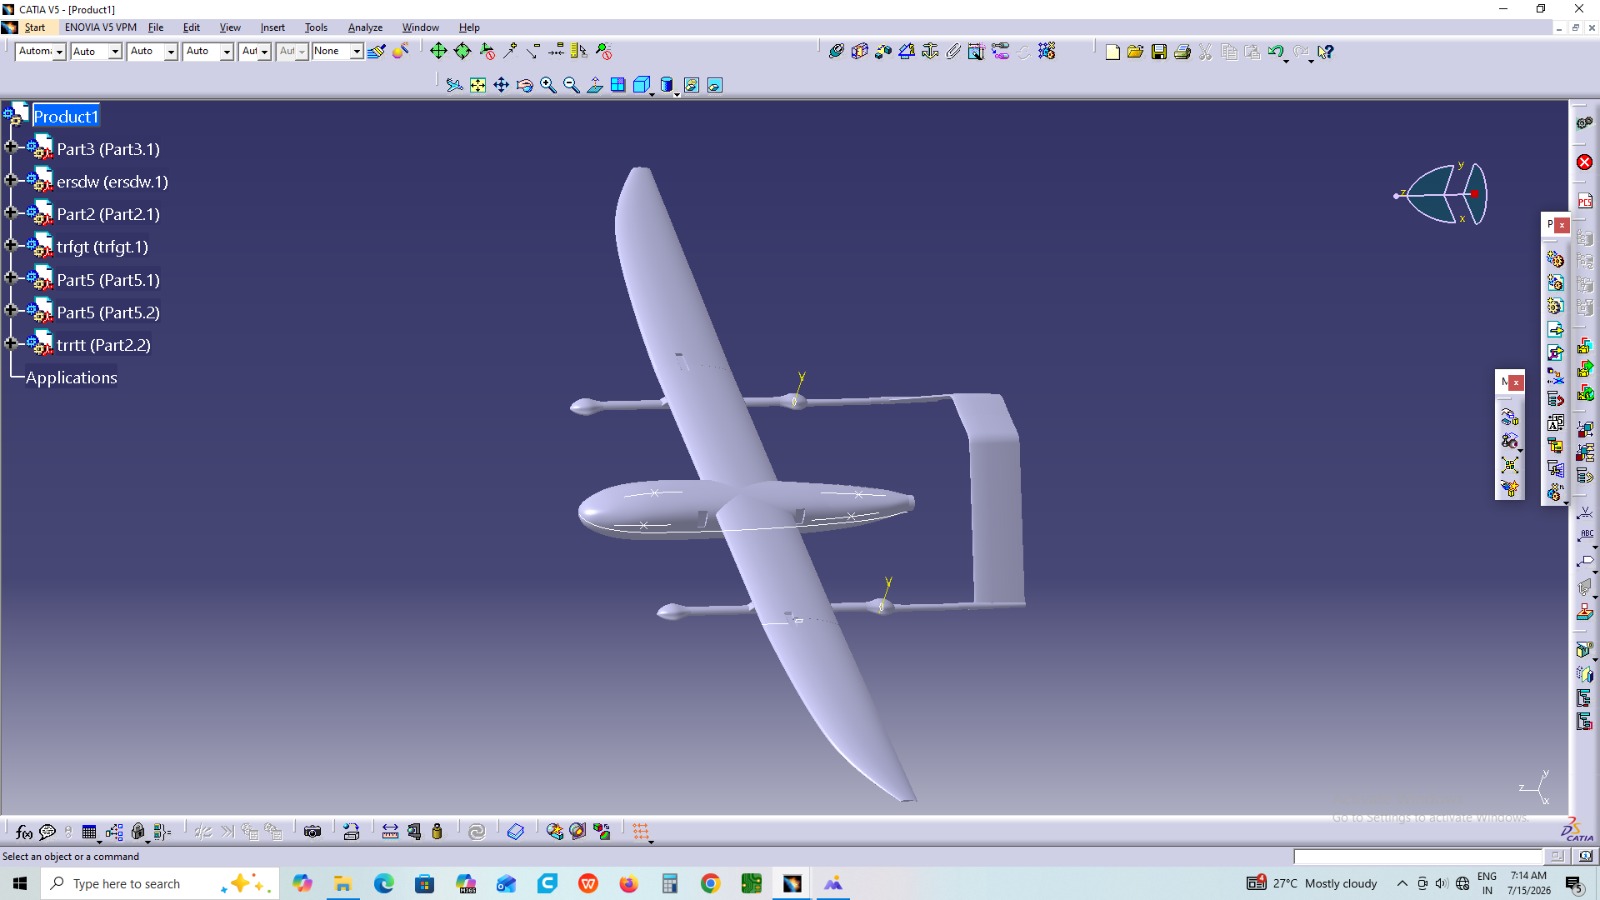Select ersdw (ersdw.1) in the tree
The width and height of the screenshot is (1600, 900).
(112, 182)
